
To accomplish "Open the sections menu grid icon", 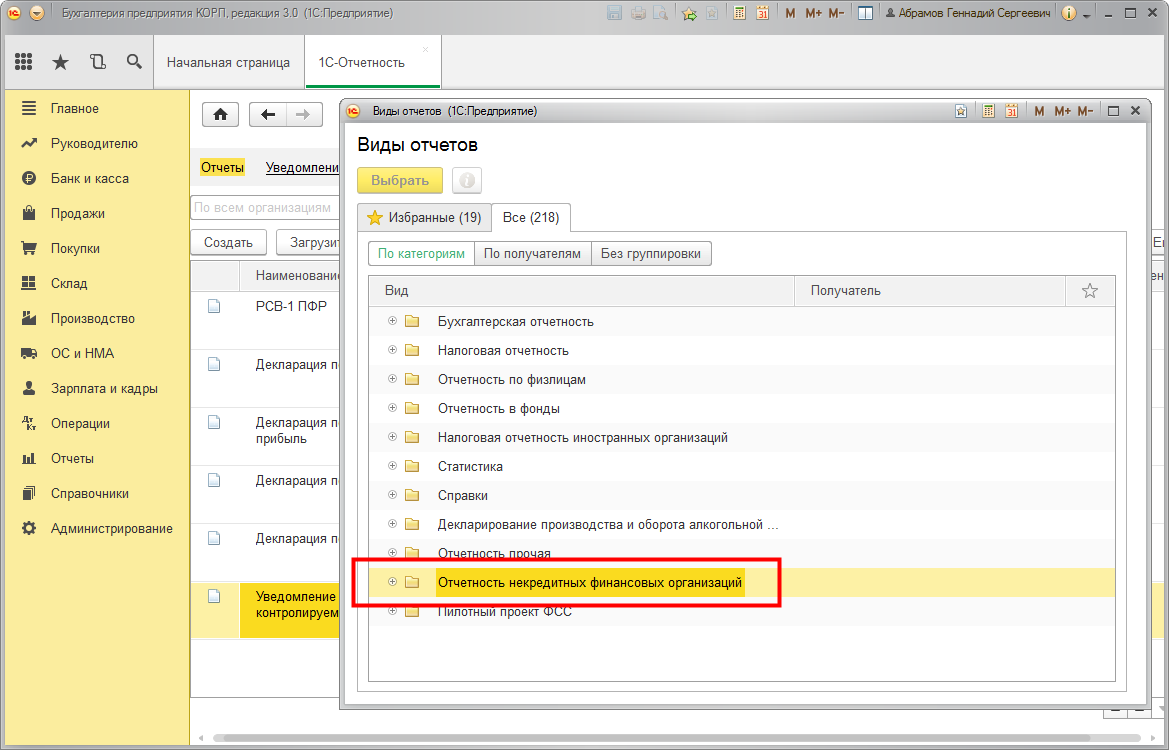I will click(23, 62).
